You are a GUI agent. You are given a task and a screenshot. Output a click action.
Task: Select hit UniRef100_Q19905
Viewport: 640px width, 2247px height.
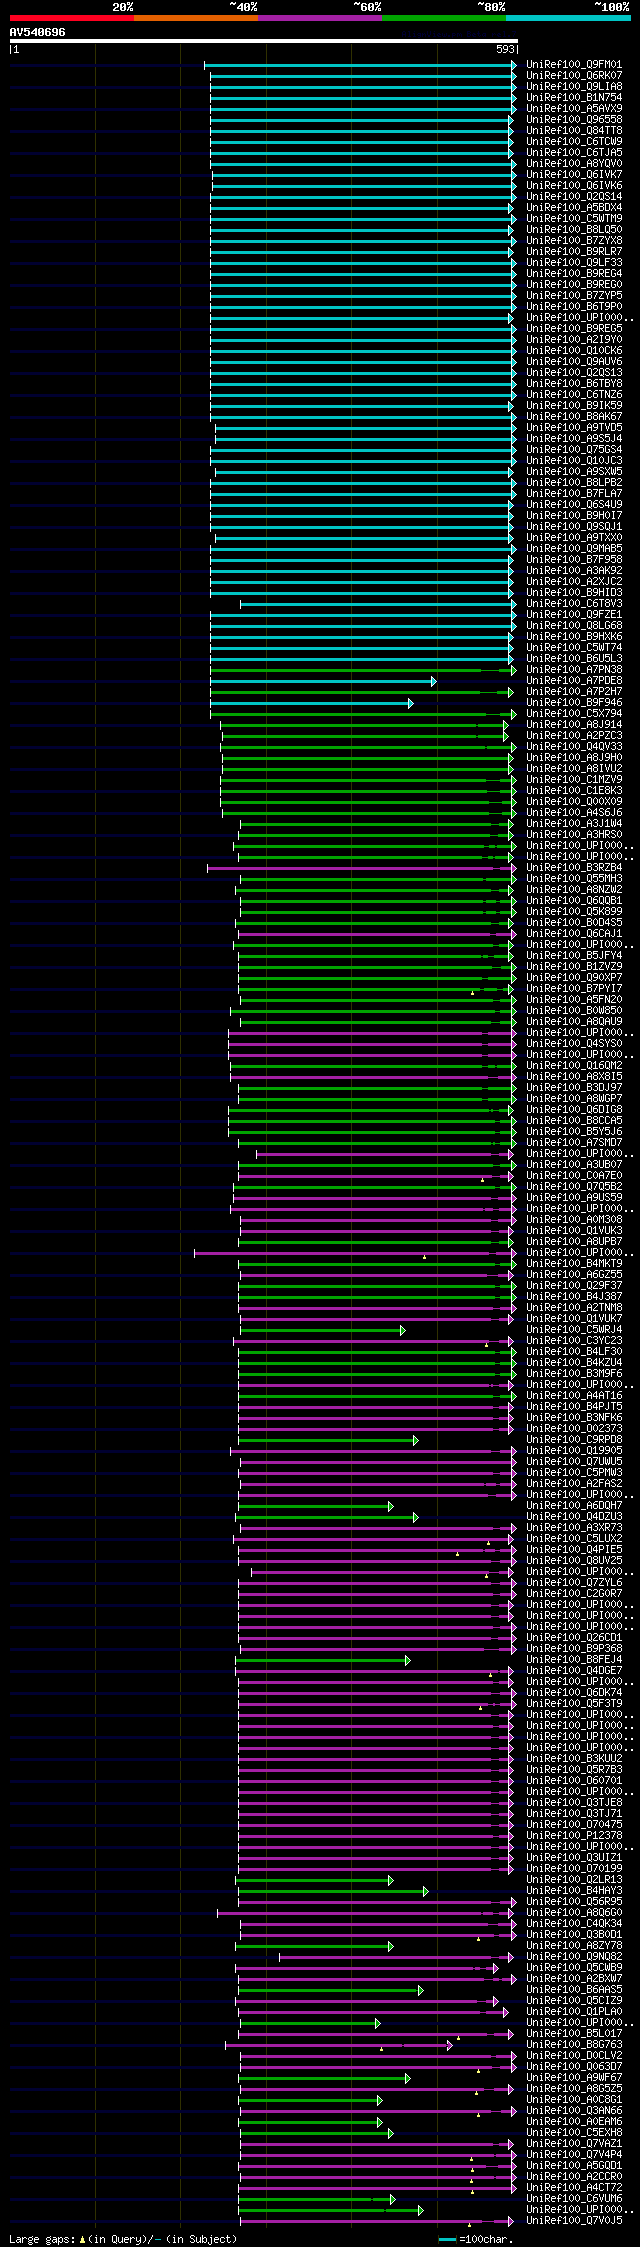tap(574, 1451)
